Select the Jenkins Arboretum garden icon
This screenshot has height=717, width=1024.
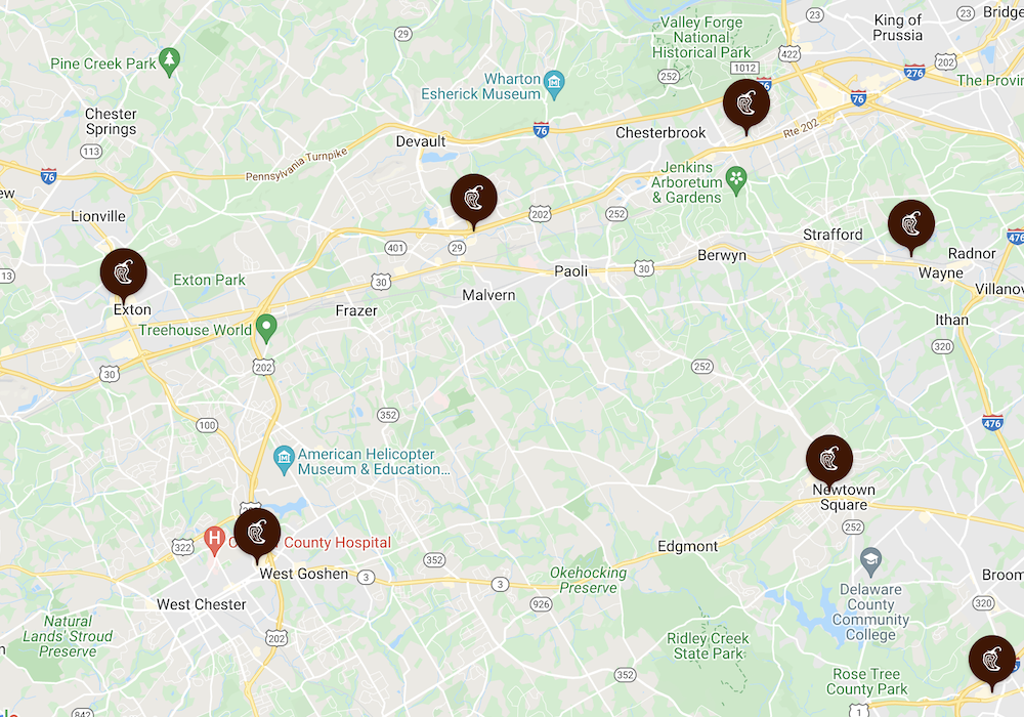click(x=736, y=182)
